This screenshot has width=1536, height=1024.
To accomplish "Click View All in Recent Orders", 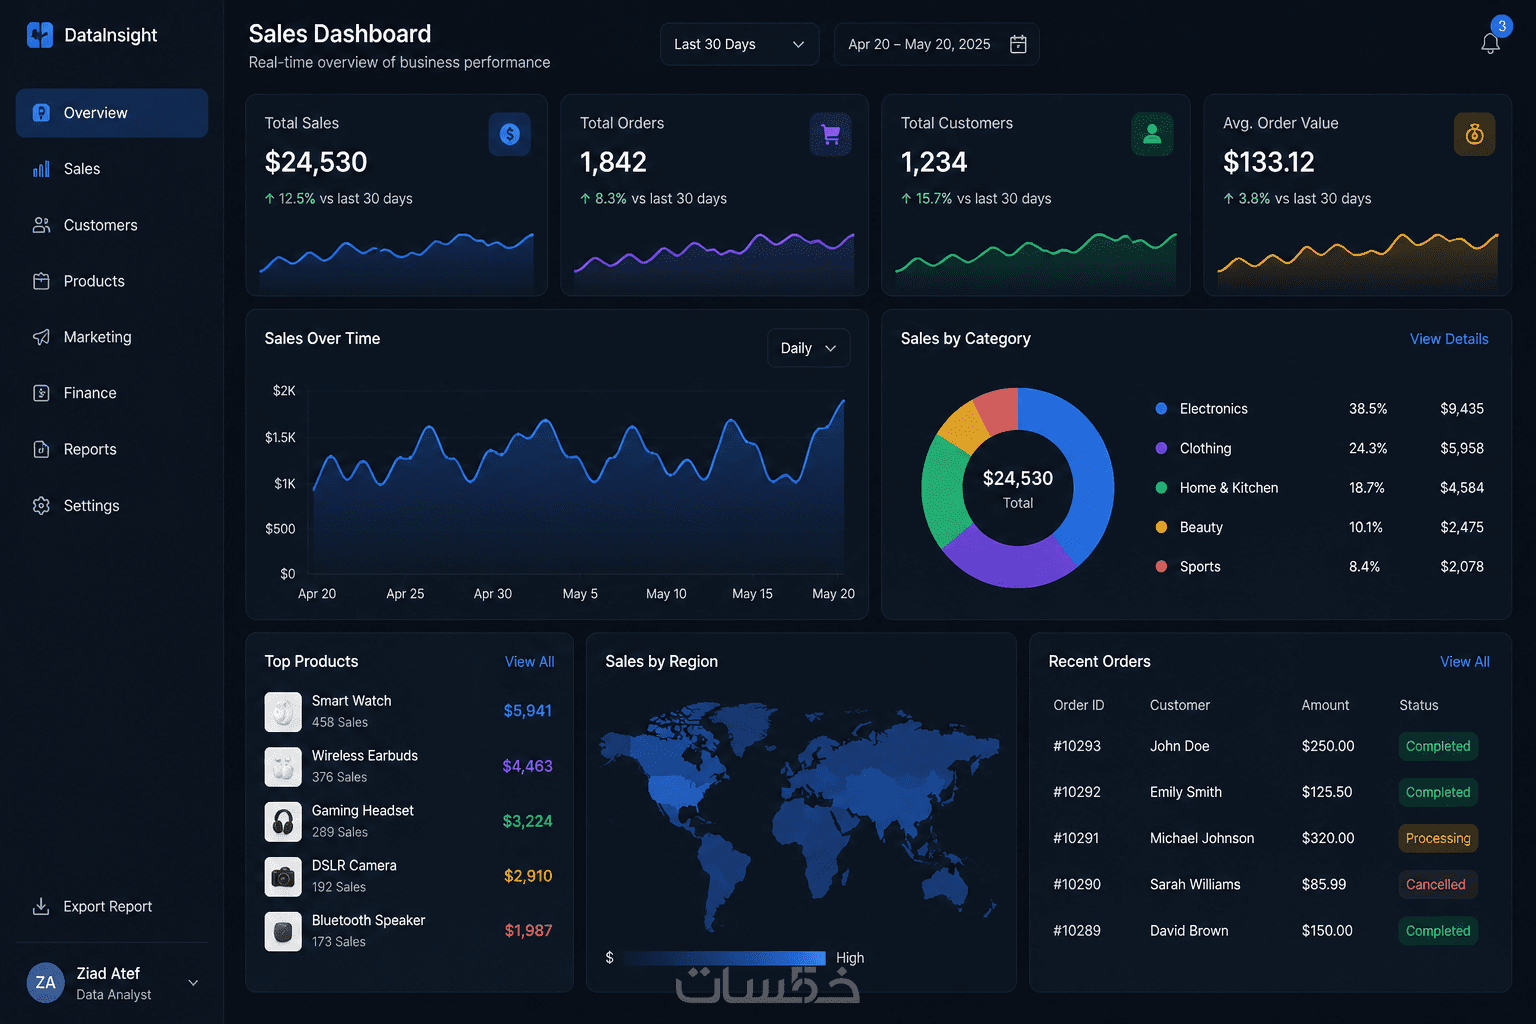I will pyautogui.click(x=1465, y=662).
